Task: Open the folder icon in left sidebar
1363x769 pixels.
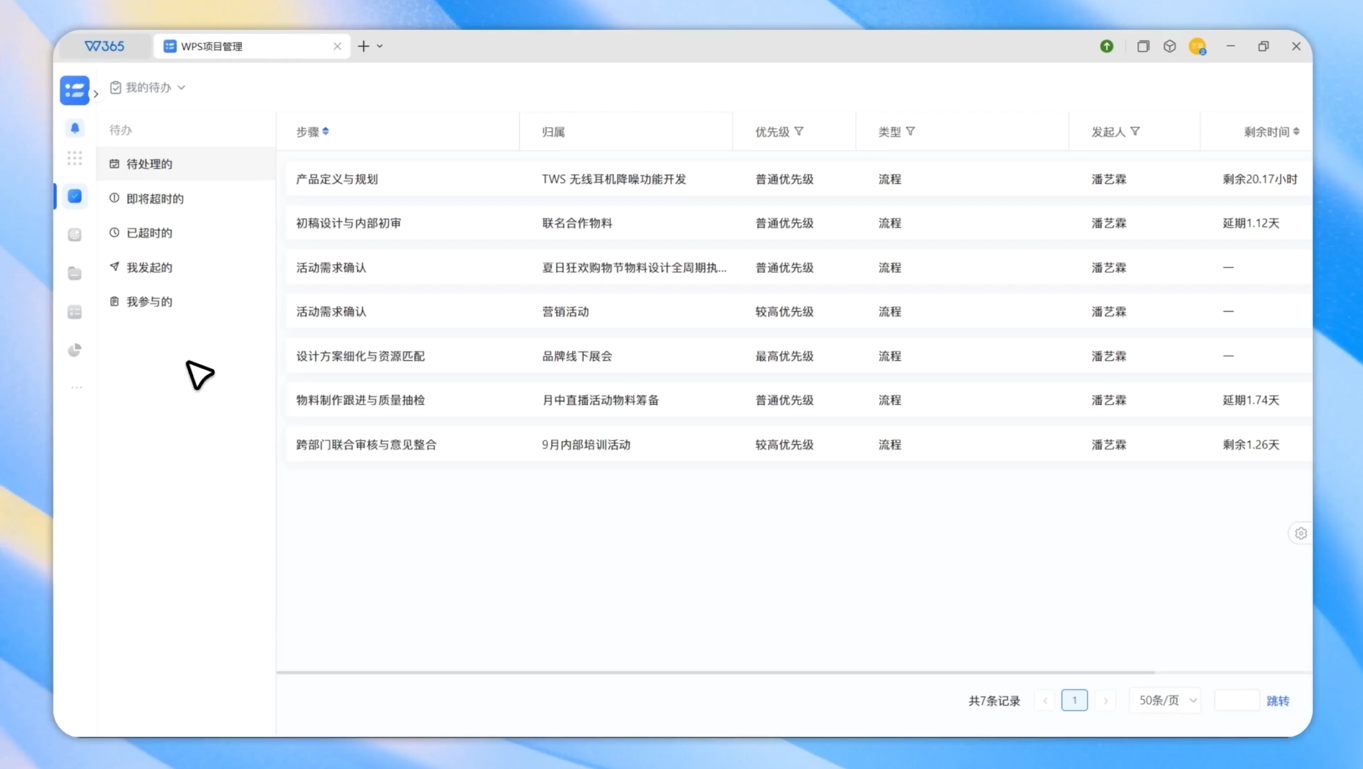Action: pyautogui.click(x=75, y=273)
